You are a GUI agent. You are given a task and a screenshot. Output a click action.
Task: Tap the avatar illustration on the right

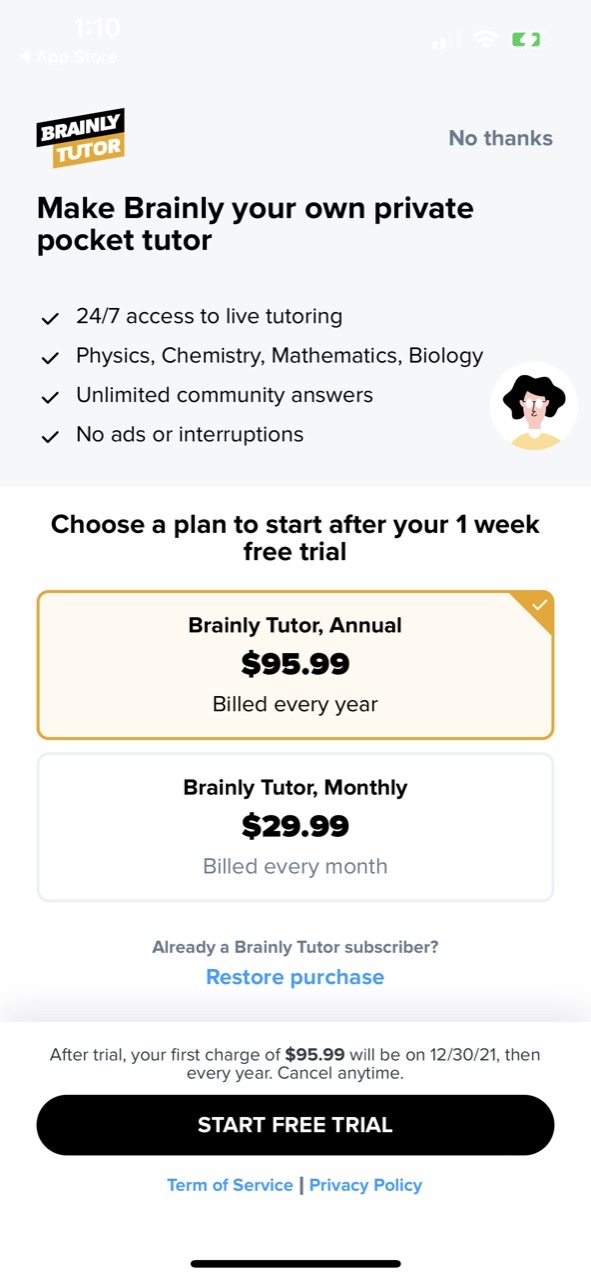(x=534, y=406)
